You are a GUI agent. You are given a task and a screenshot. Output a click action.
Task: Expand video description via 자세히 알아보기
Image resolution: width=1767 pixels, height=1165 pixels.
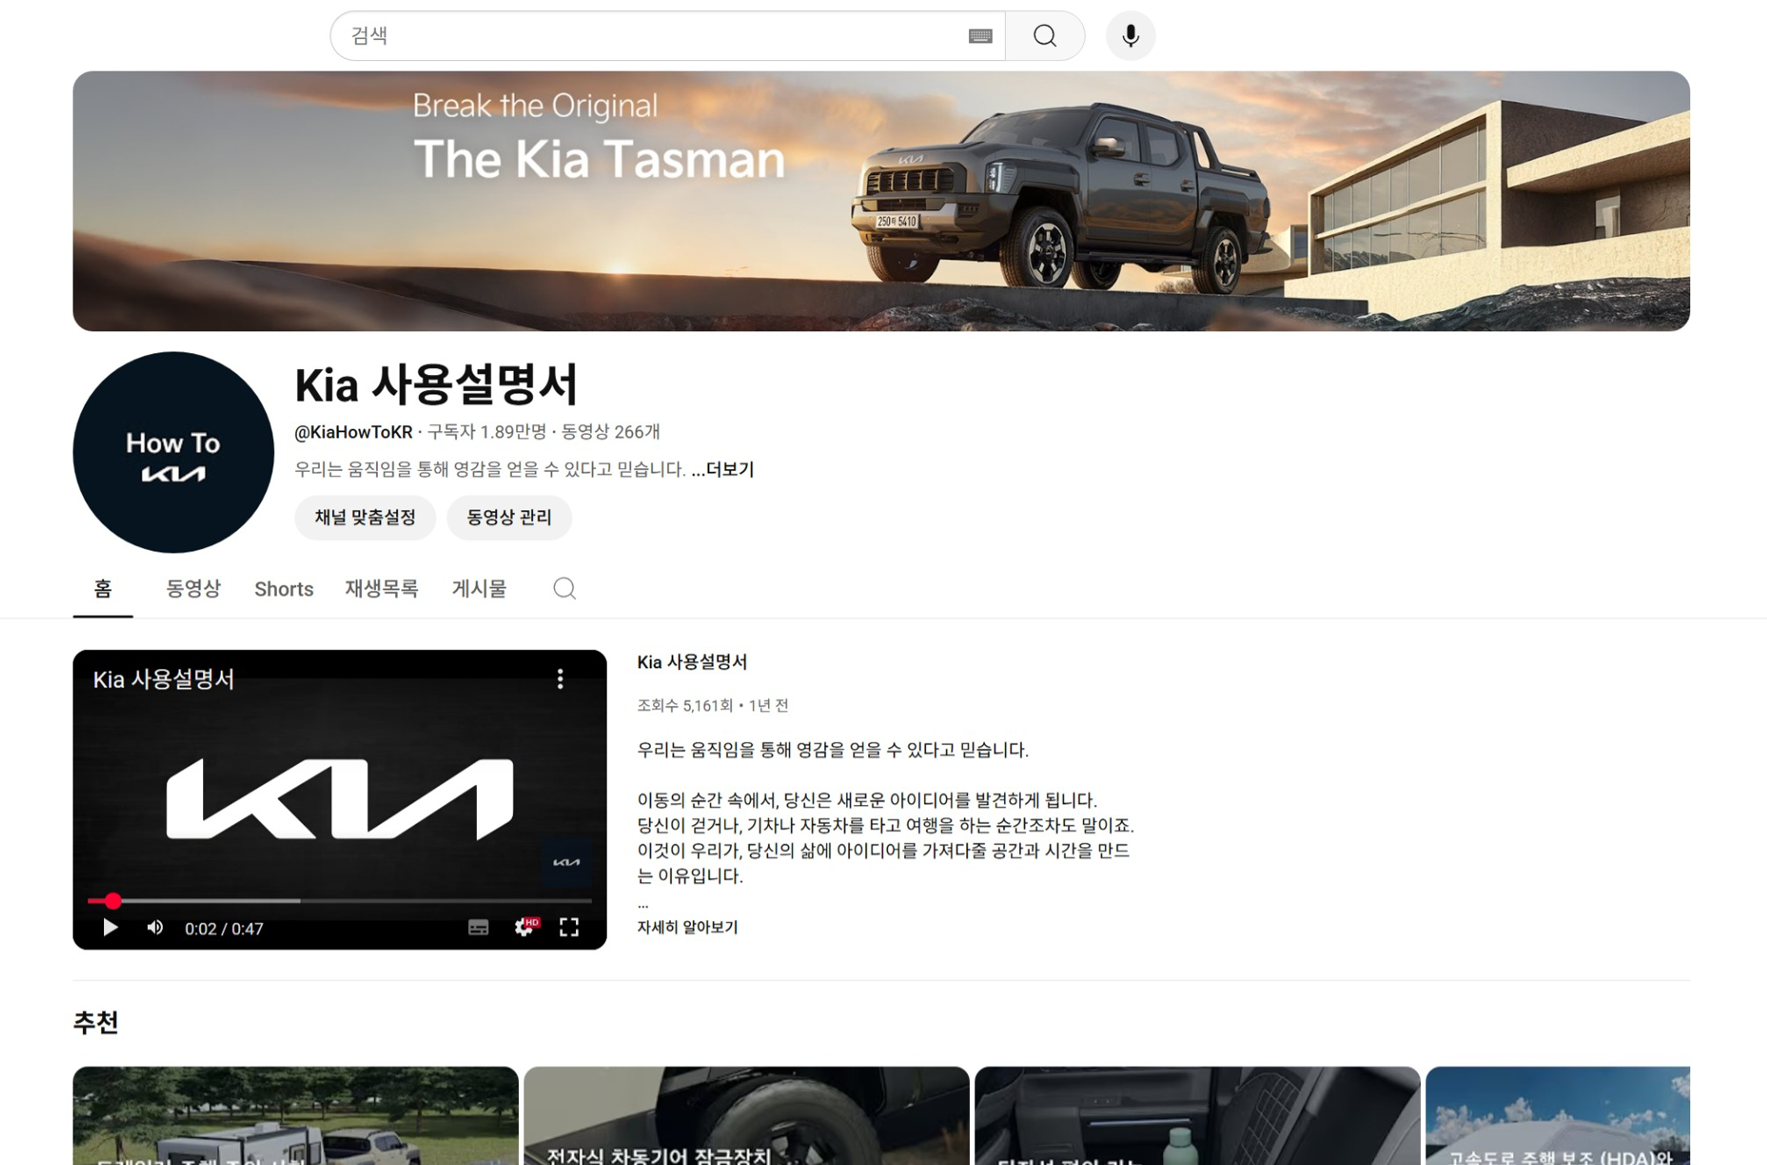pos(687,927)
